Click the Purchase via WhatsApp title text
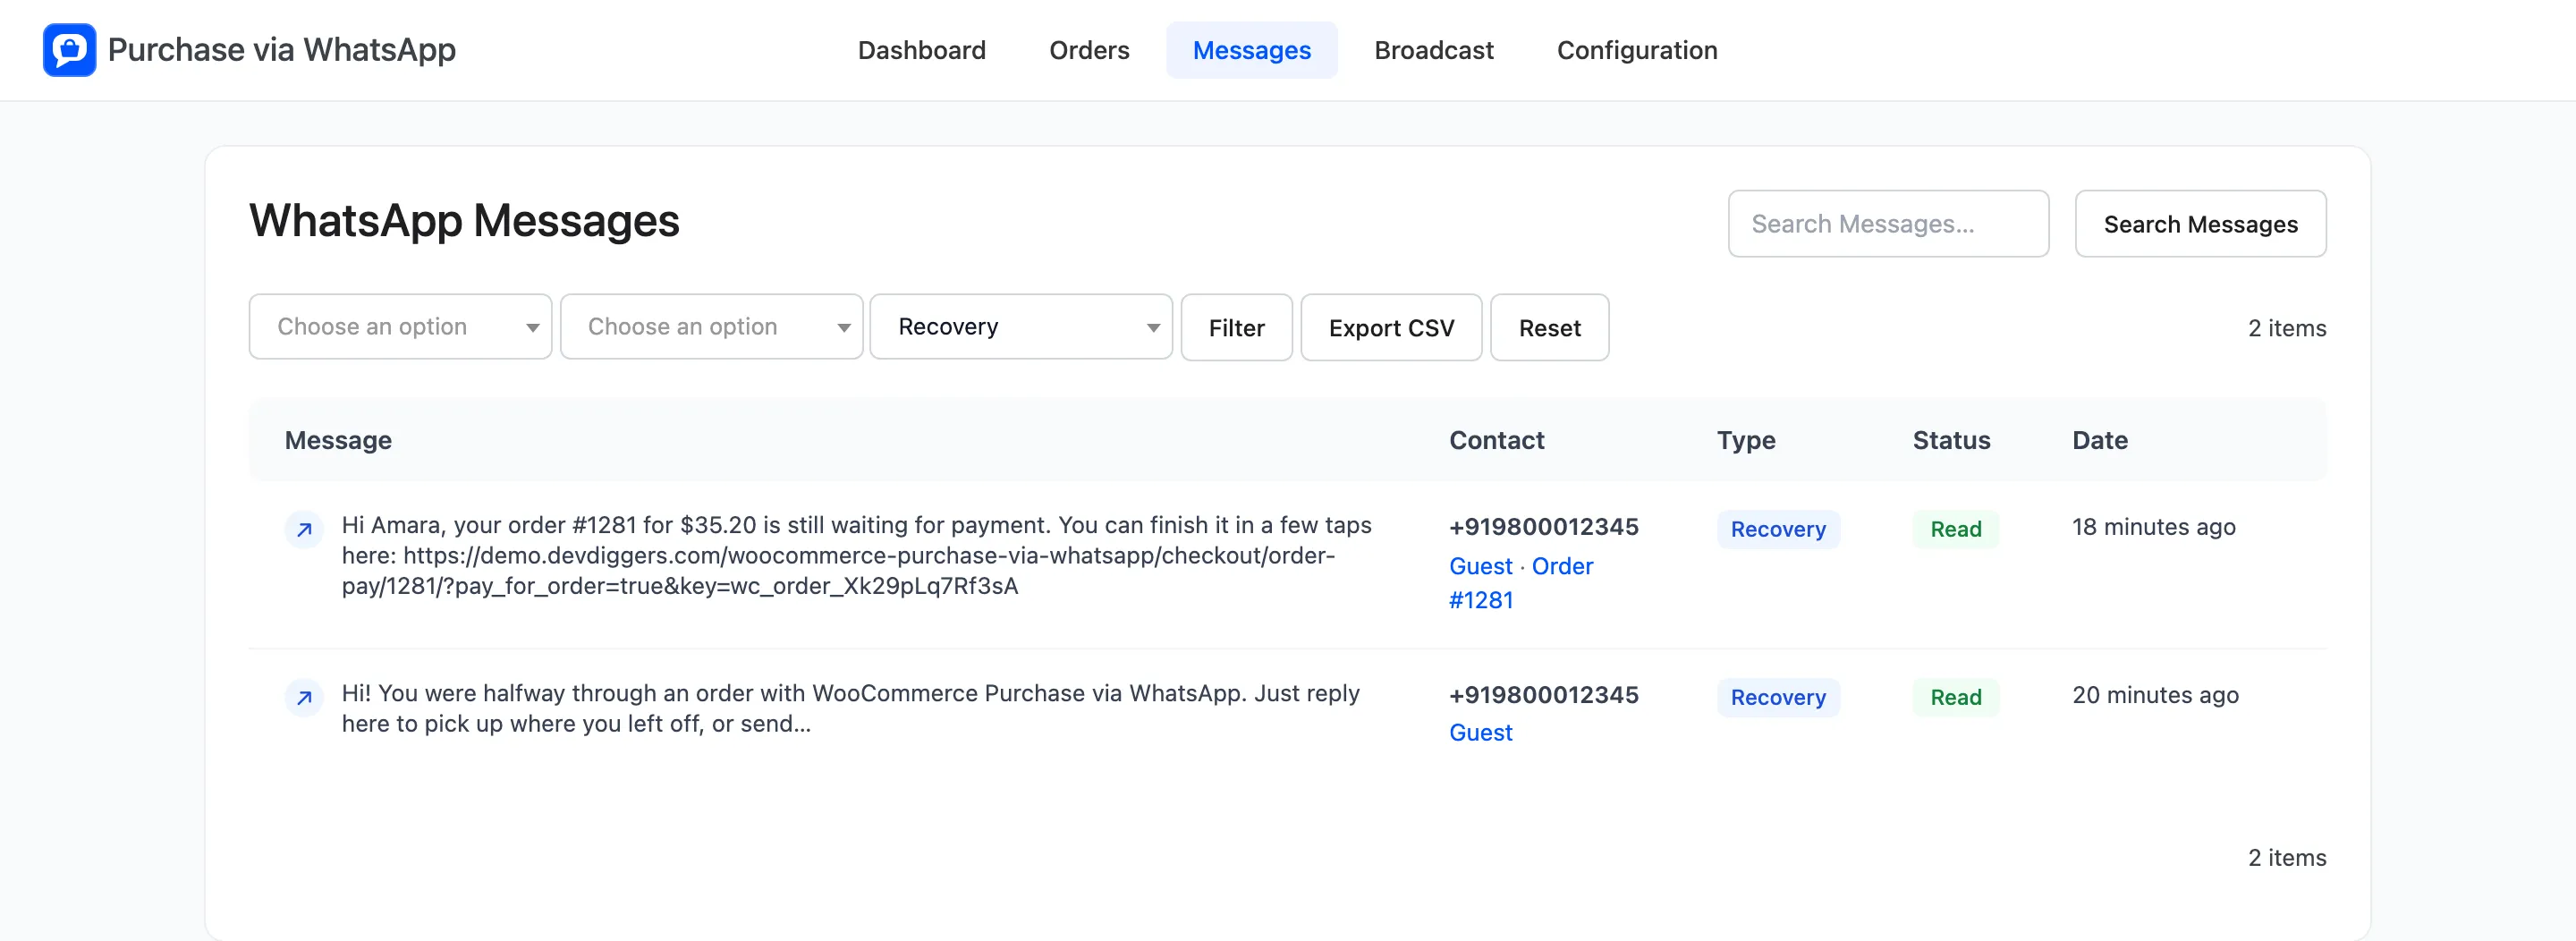 tap(281, 50)
